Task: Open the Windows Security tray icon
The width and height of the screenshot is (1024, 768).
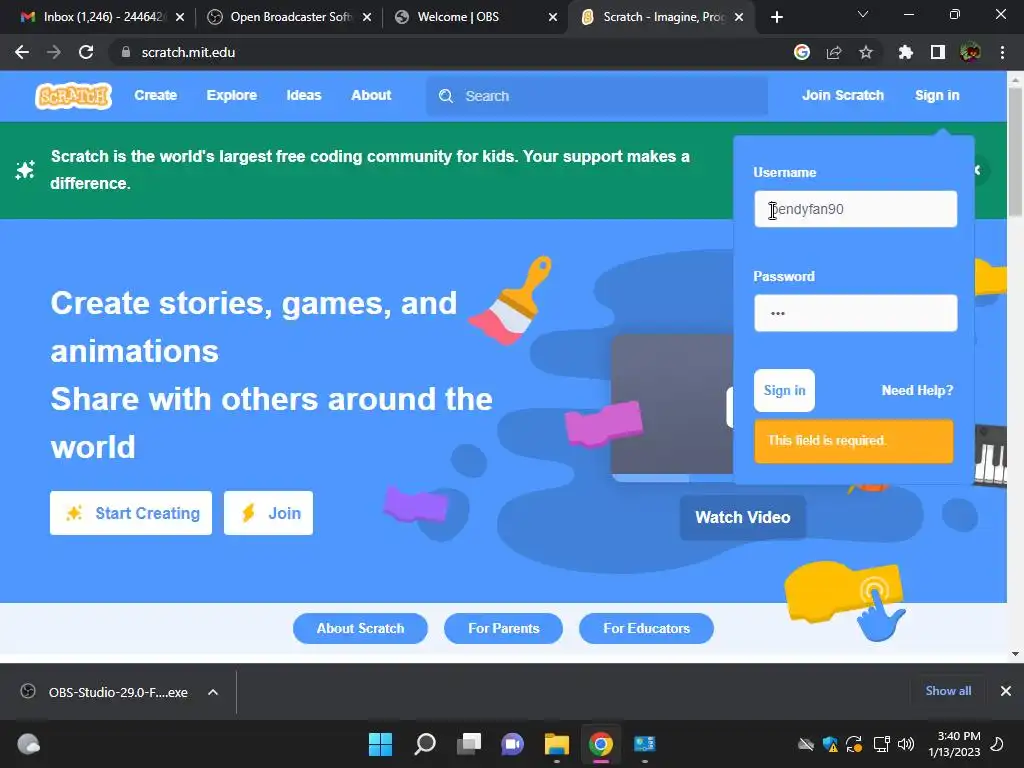Action: [830, 744]
